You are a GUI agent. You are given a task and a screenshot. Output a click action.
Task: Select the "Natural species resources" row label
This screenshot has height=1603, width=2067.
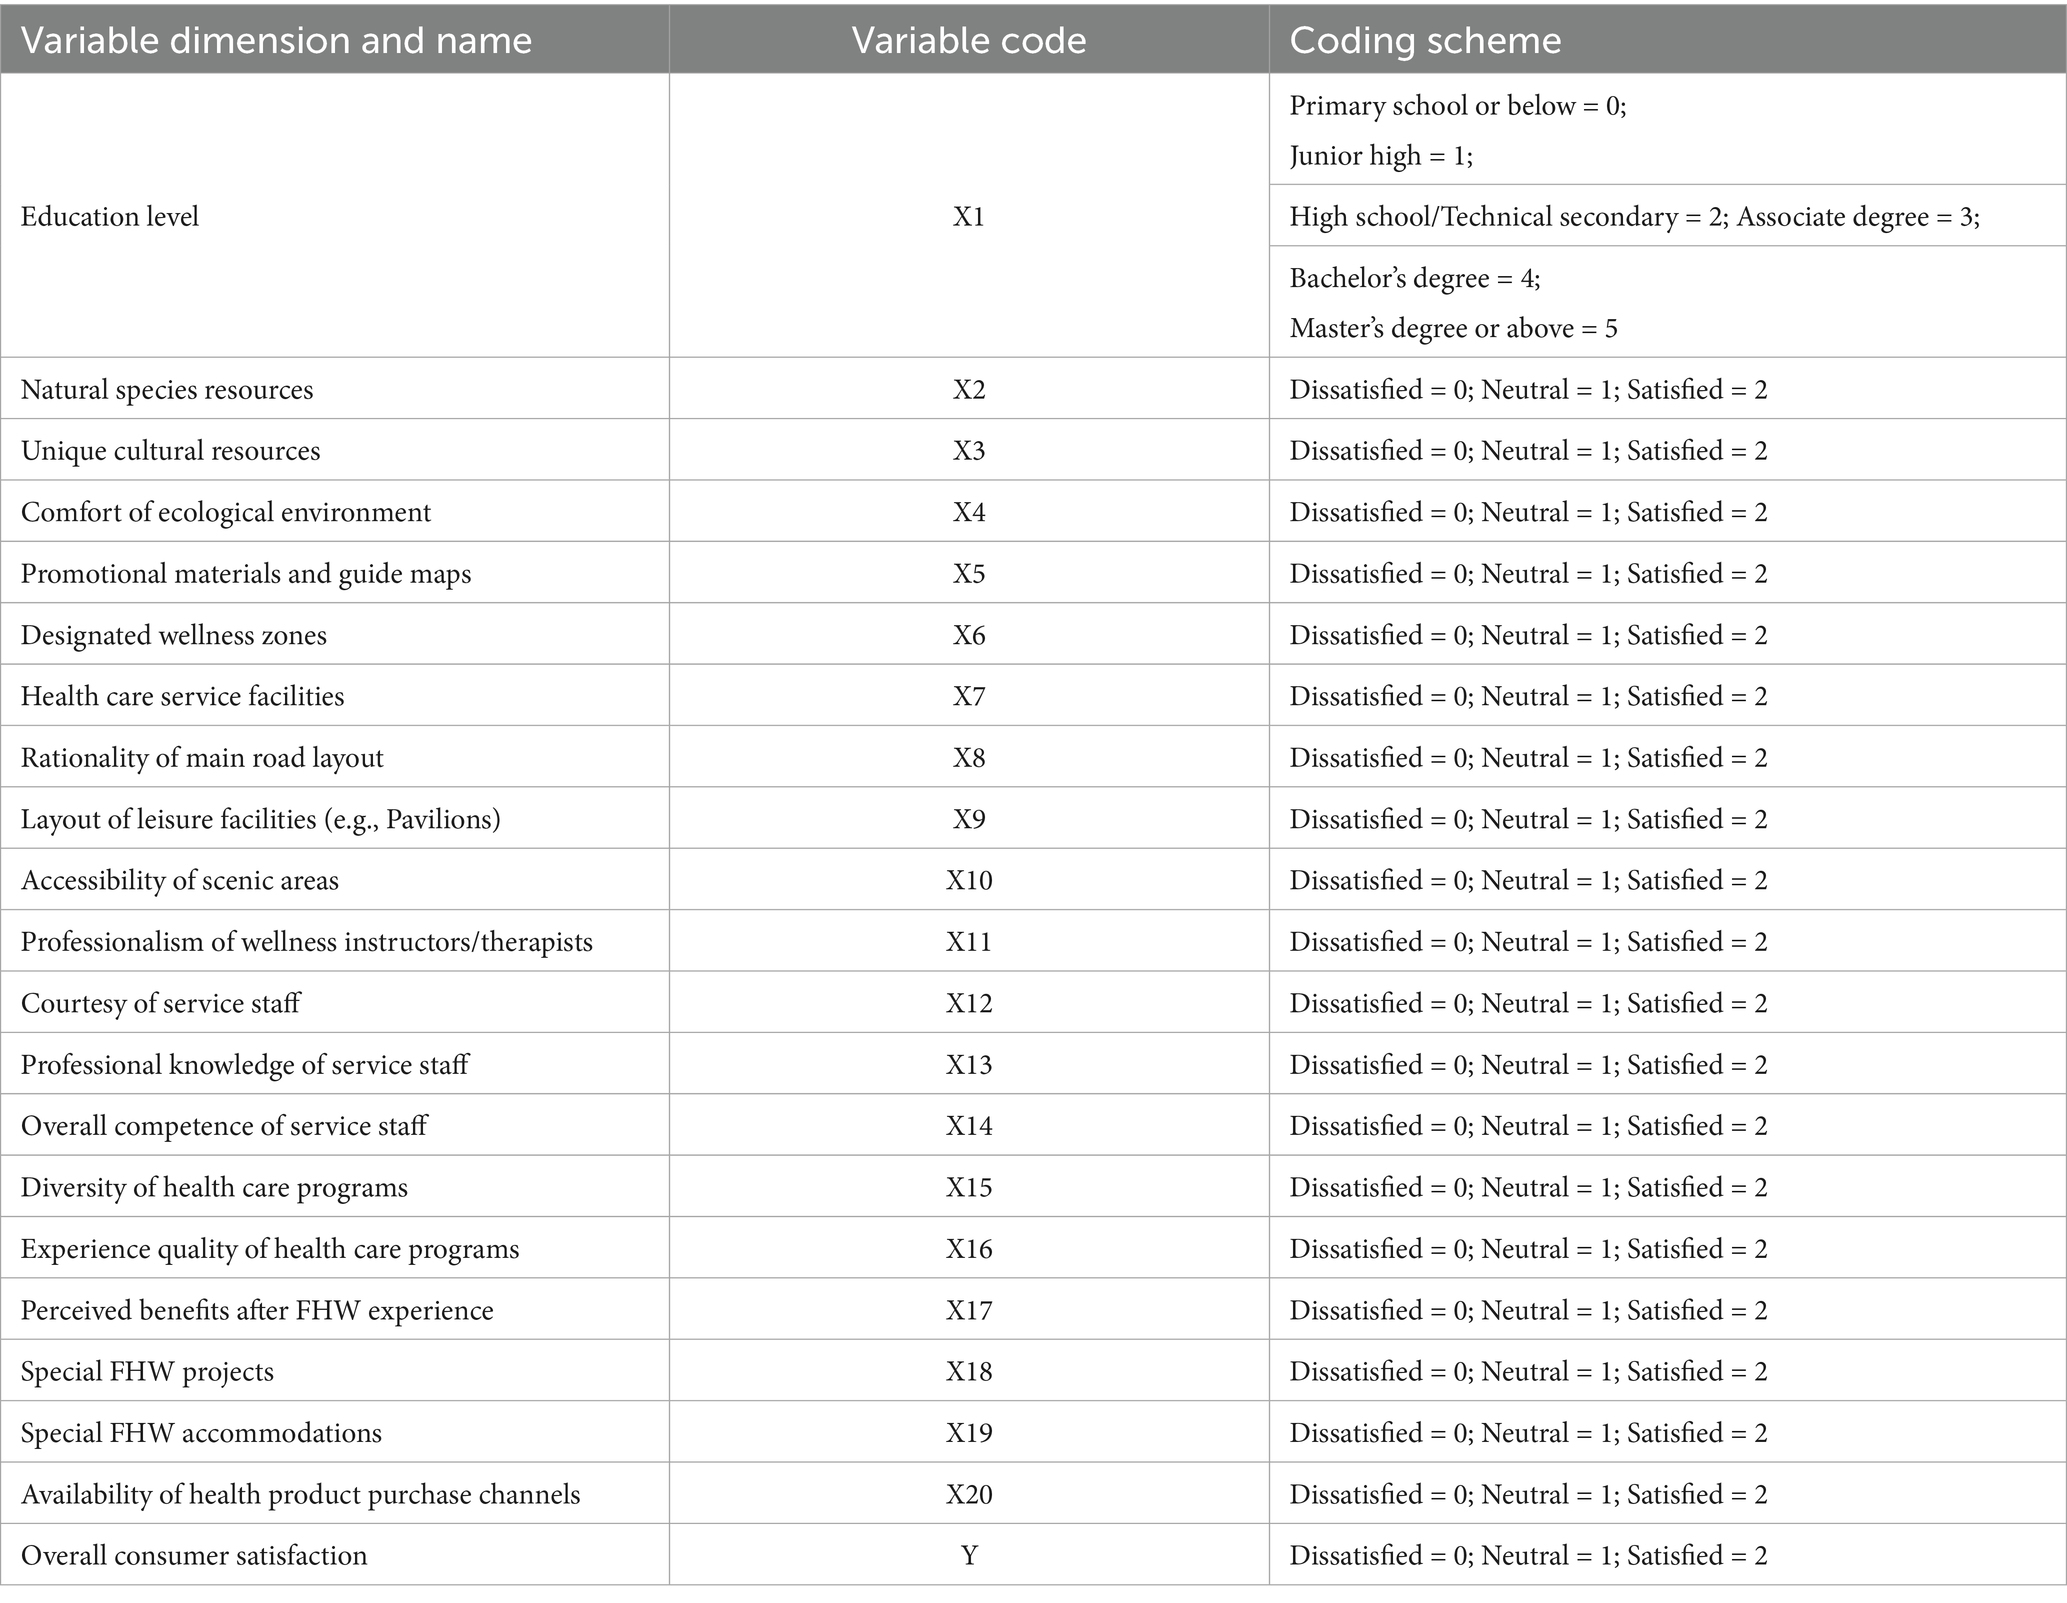[x=167, y=390]
